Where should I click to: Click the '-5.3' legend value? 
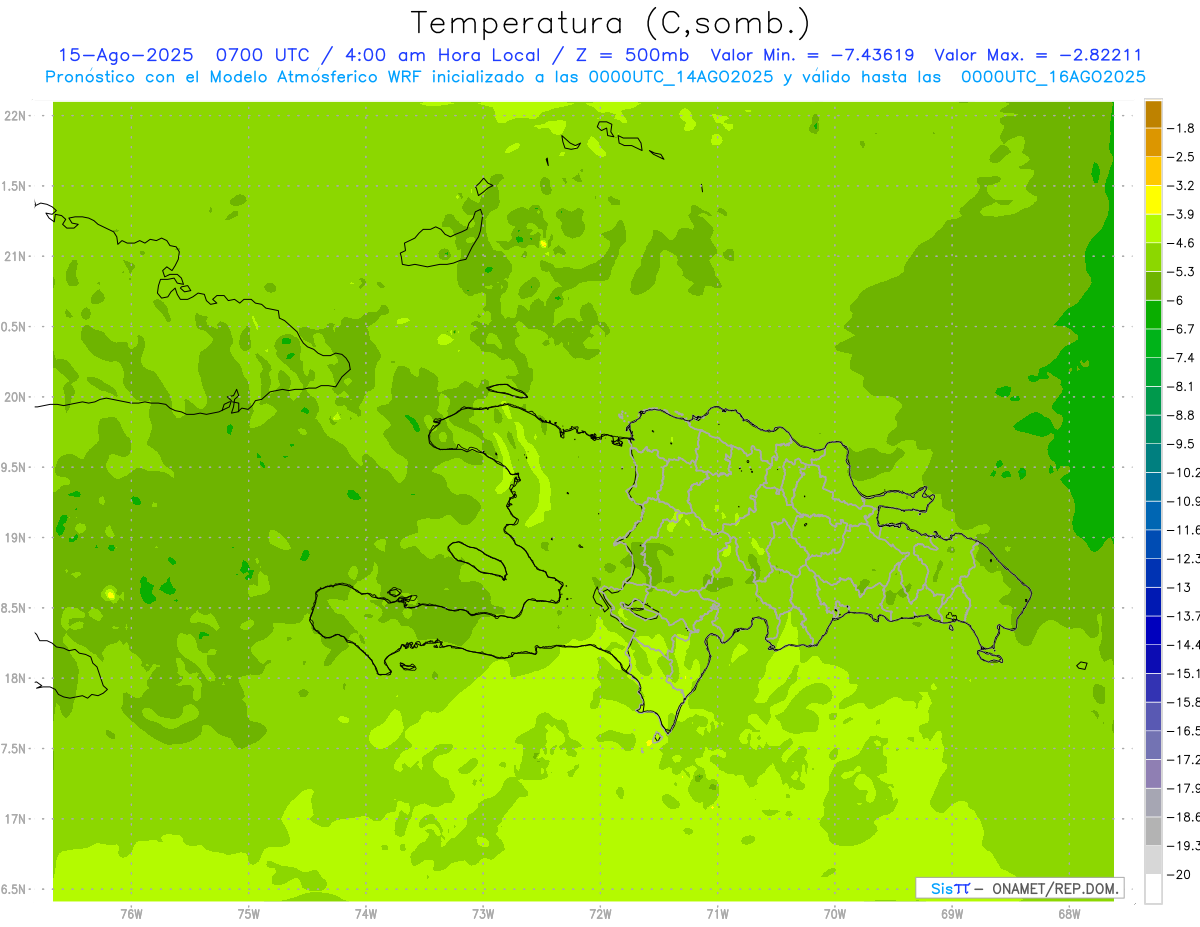(x=1183, y=271)
